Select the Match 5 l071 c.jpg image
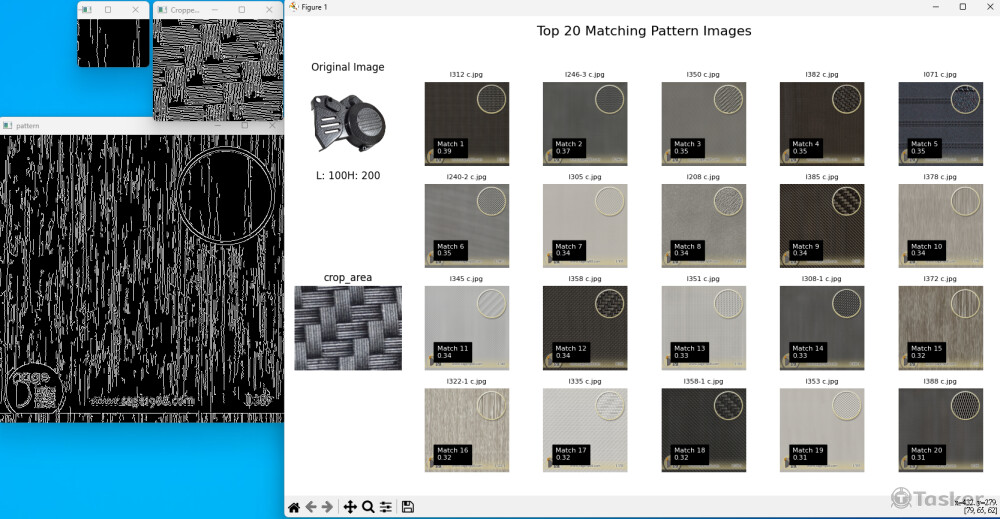 [940, 123]
